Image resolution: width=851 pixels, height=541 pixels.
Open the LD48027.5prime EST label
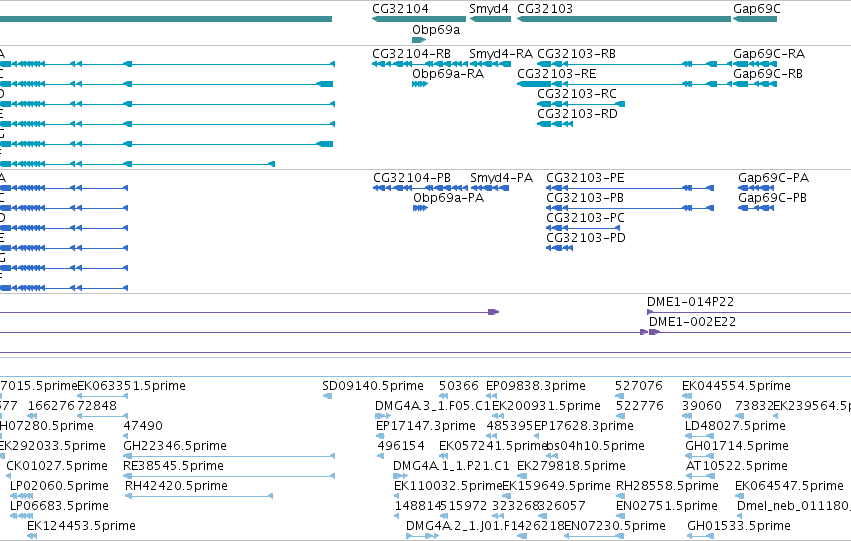pyautogui.click(x=735, y=426)
